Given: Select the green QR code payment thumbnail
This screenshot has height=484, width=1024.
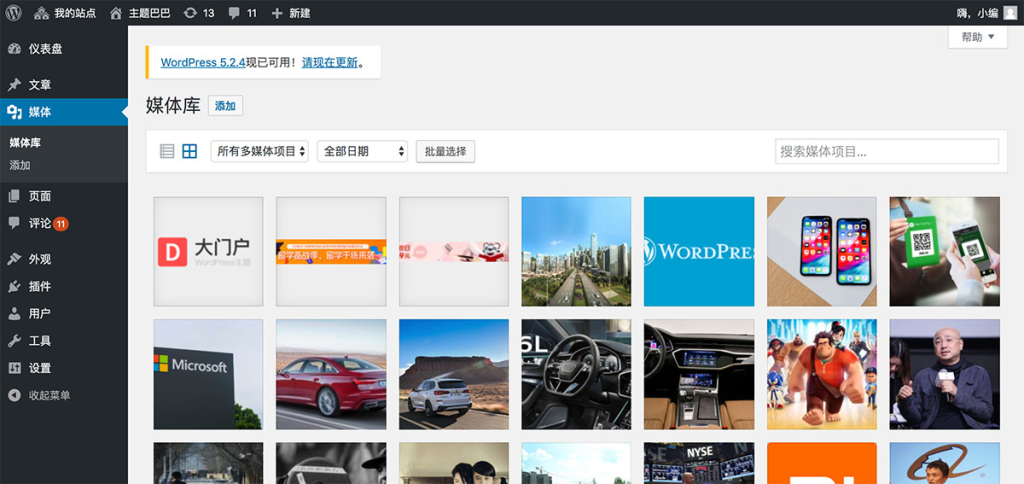Looking at the screenshot, I should coord(945,251).
